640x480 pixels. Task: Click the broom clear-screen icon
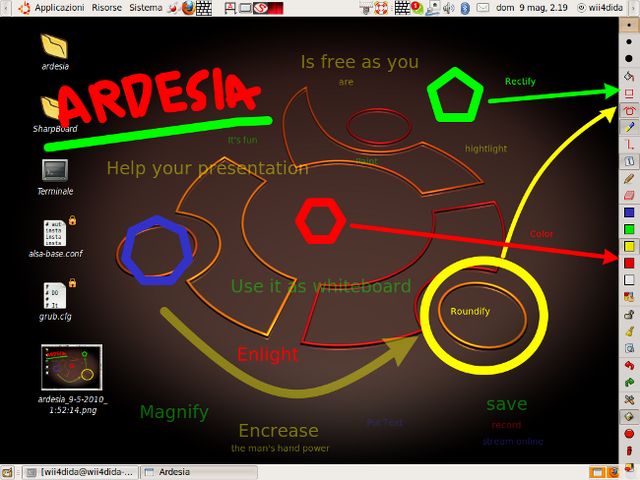coord(629,331)
